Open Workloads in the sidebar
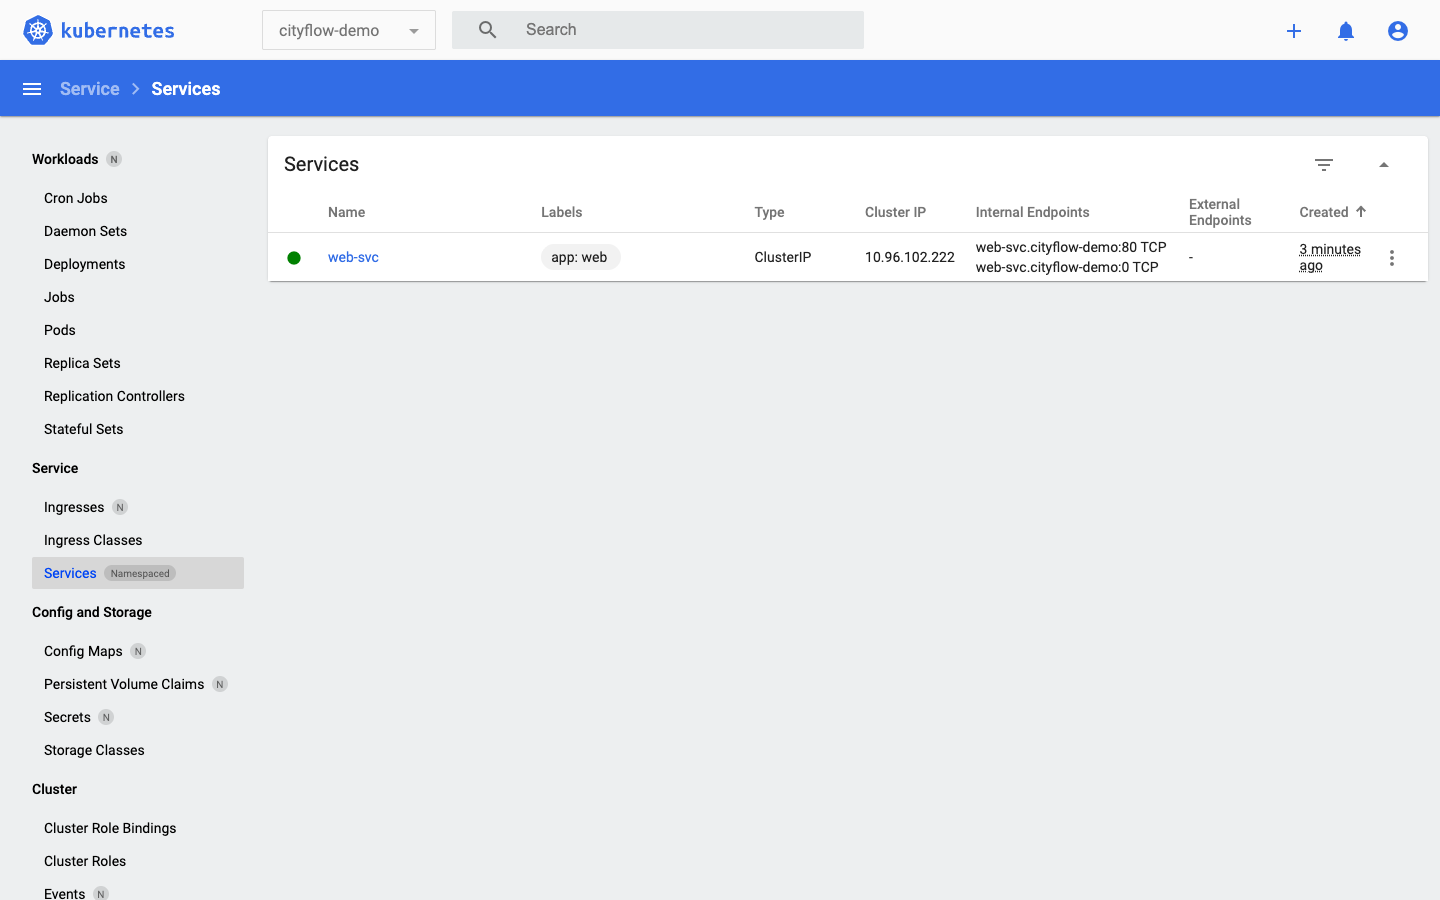The width and height of the screenshot is (1440, 900). pyautogui.click(x=65, y=159)
